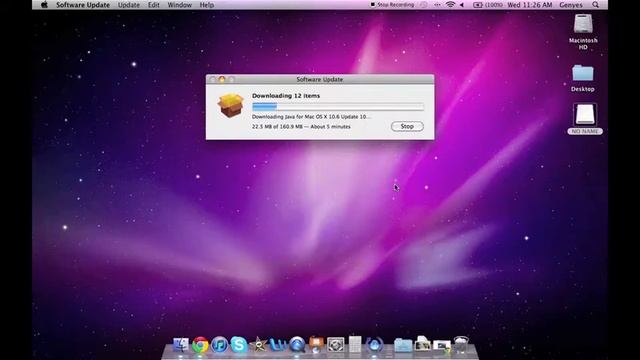Open the gray tower server Dock icon

[x=355, y=345]
